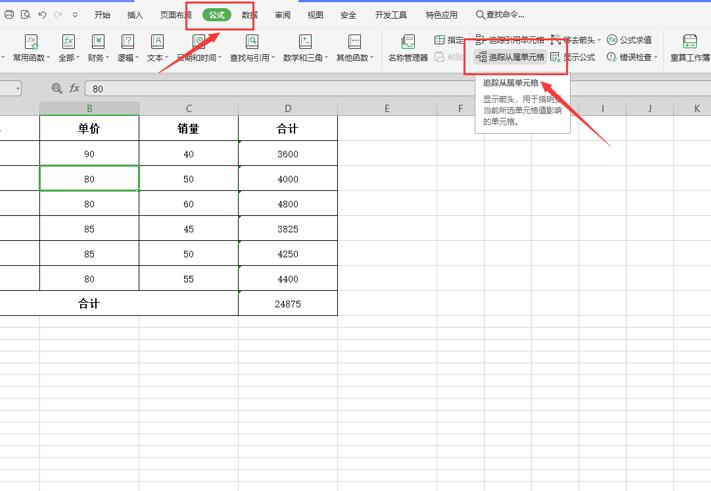
Task: Click 公式求值 evaluate formula
Action: pyautogui.click(x=629, y=40)
